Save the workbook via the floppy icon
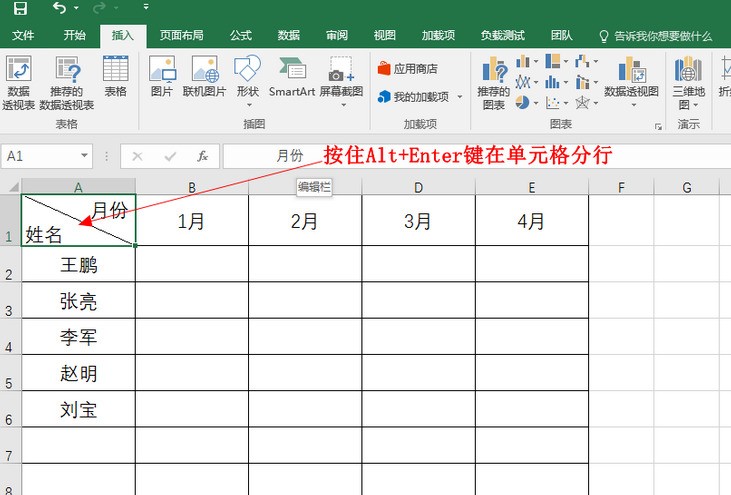731x495 pixels. pos(20,7)
